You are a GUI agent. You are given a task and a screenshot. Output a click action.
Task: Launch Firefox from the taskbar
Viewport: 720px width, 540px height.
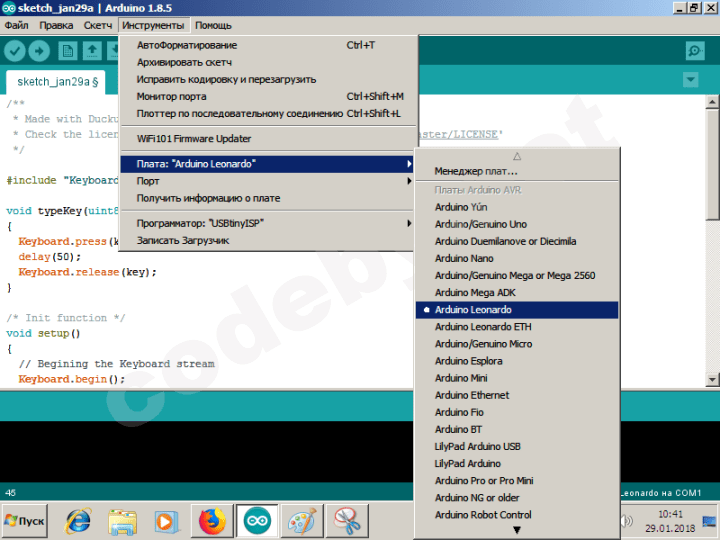pos(212,521)
